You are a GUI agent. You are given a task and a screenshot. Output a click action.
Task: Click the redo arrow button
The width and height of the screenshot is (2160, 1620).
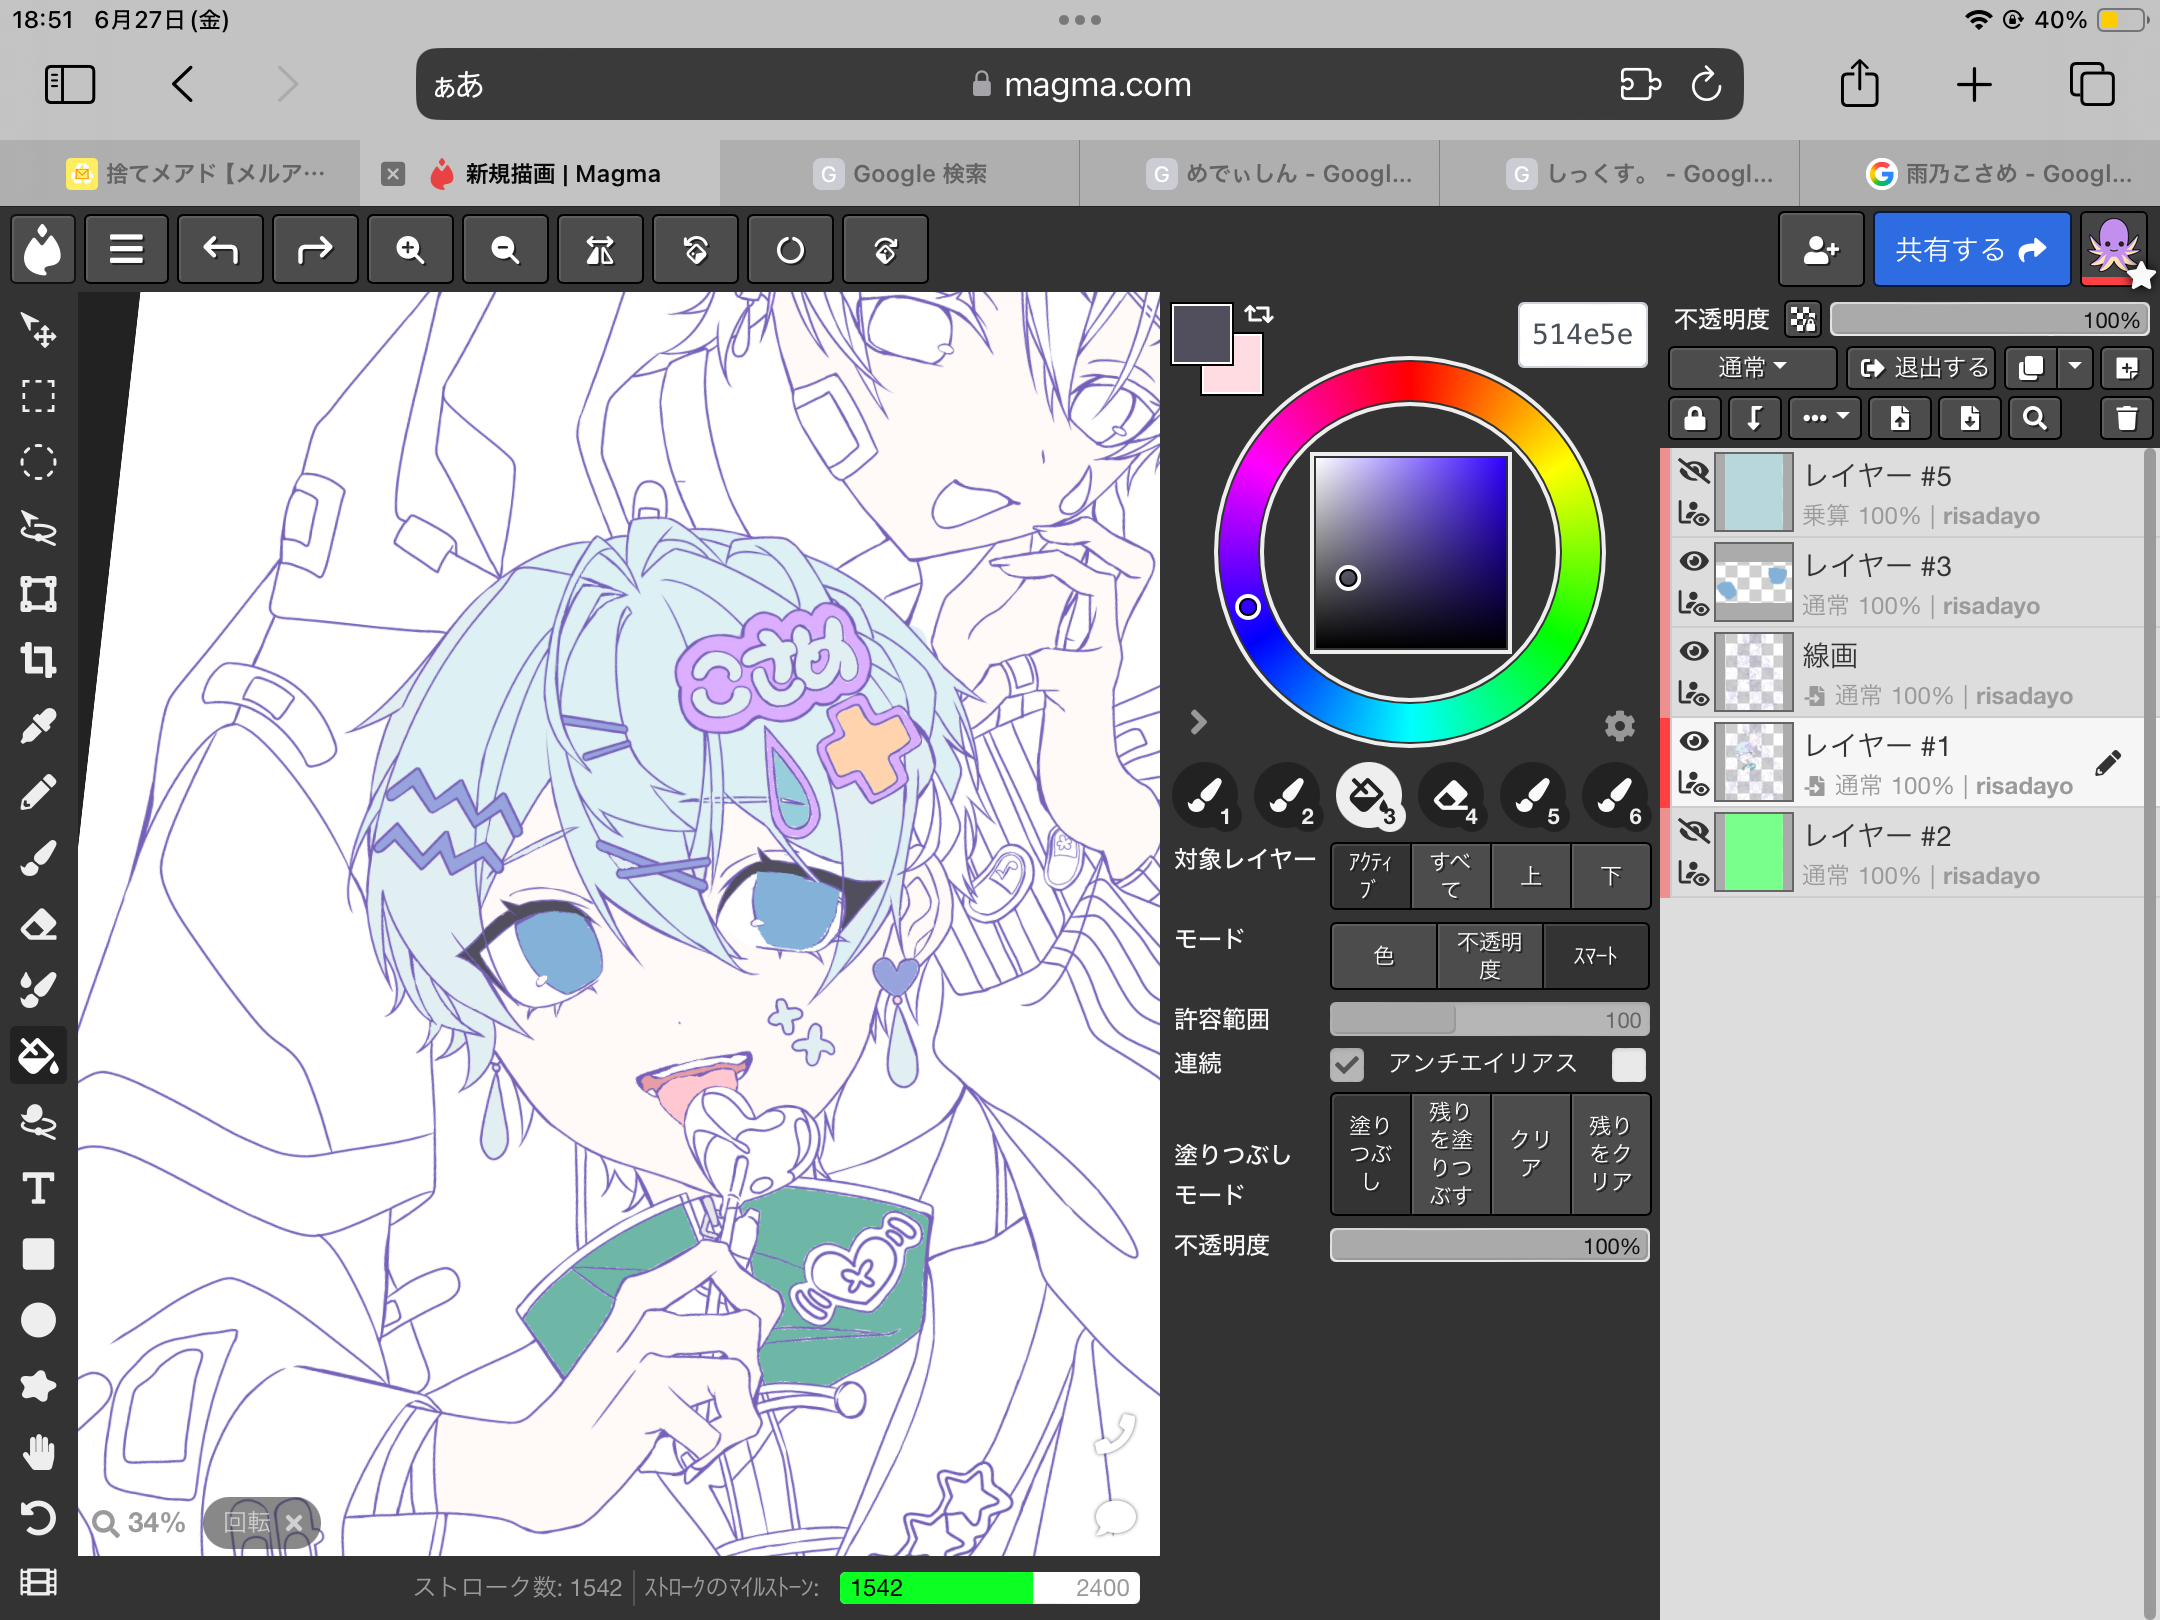coord(315,249)
